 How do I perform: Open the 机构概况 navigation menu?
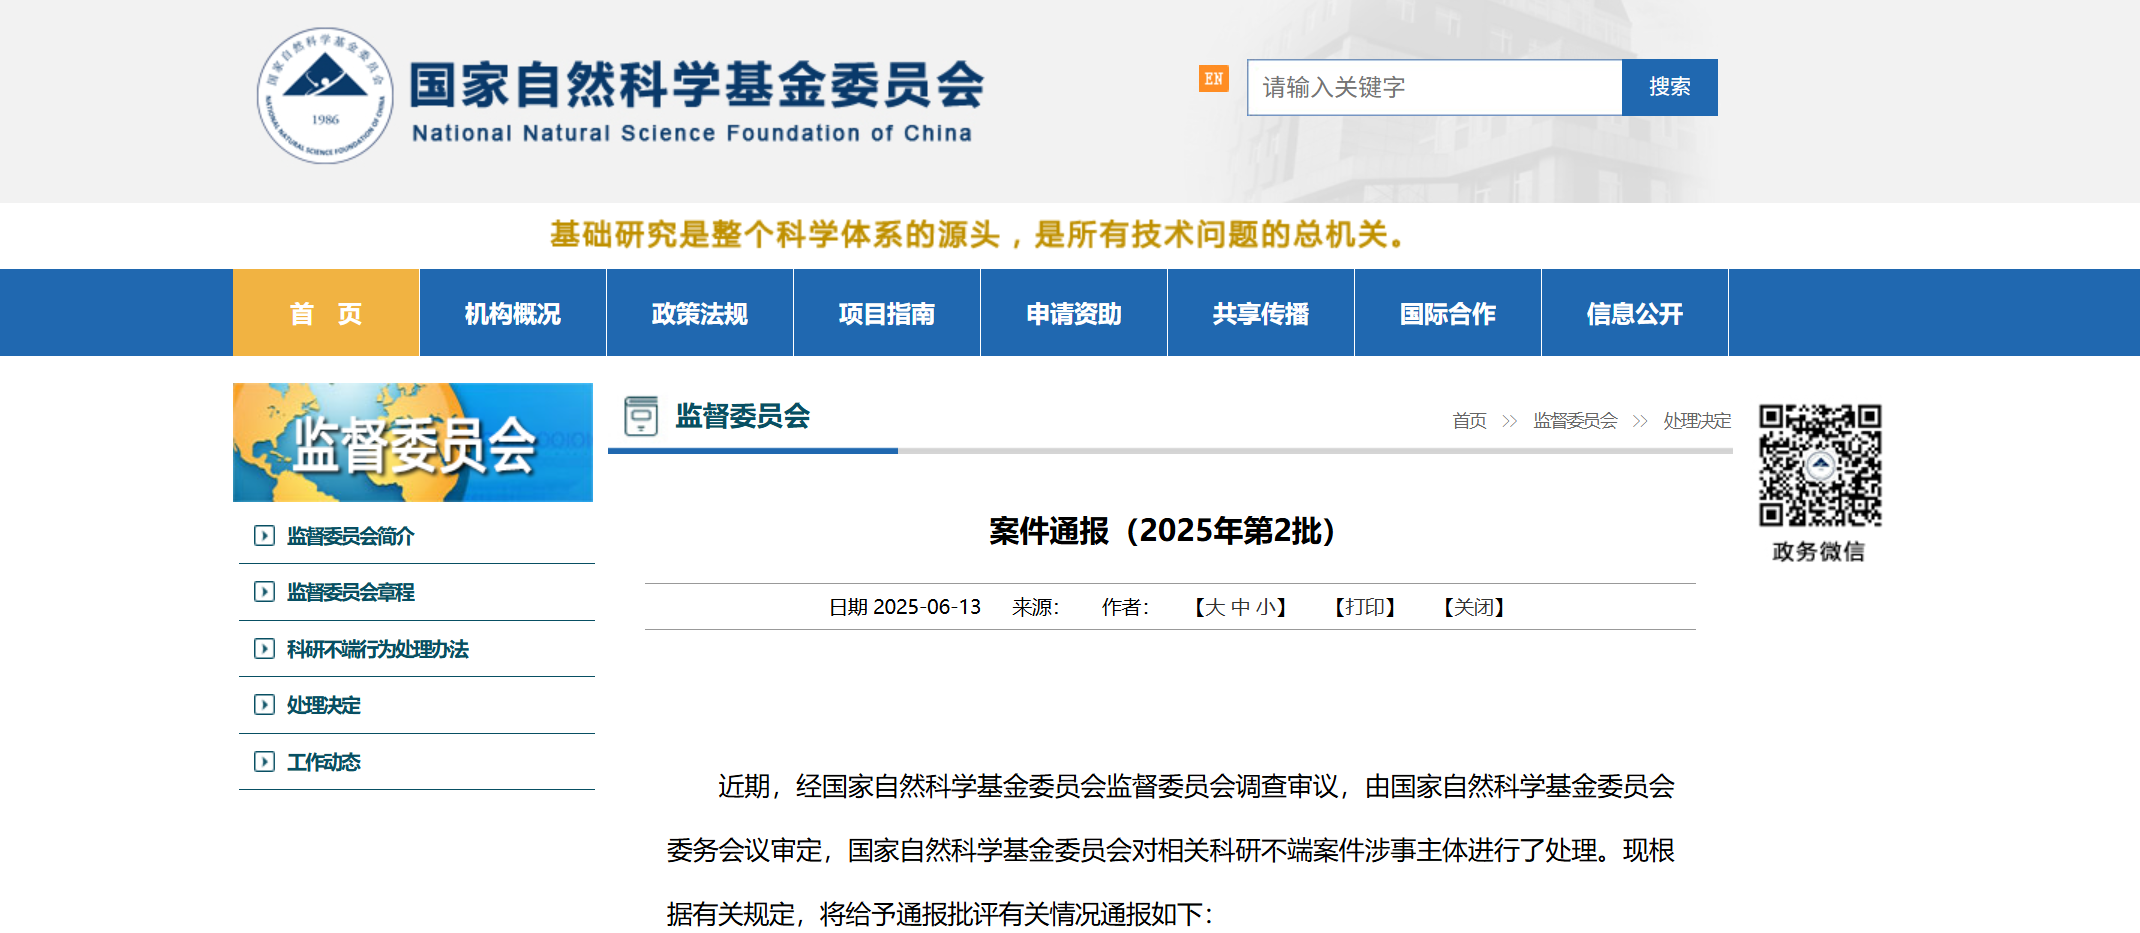[x=513, y=313]
